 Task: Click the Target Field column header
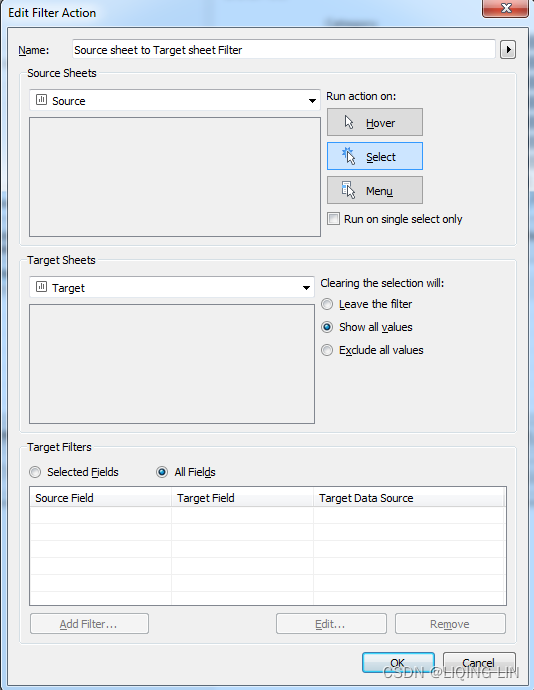tap(242, 498)
